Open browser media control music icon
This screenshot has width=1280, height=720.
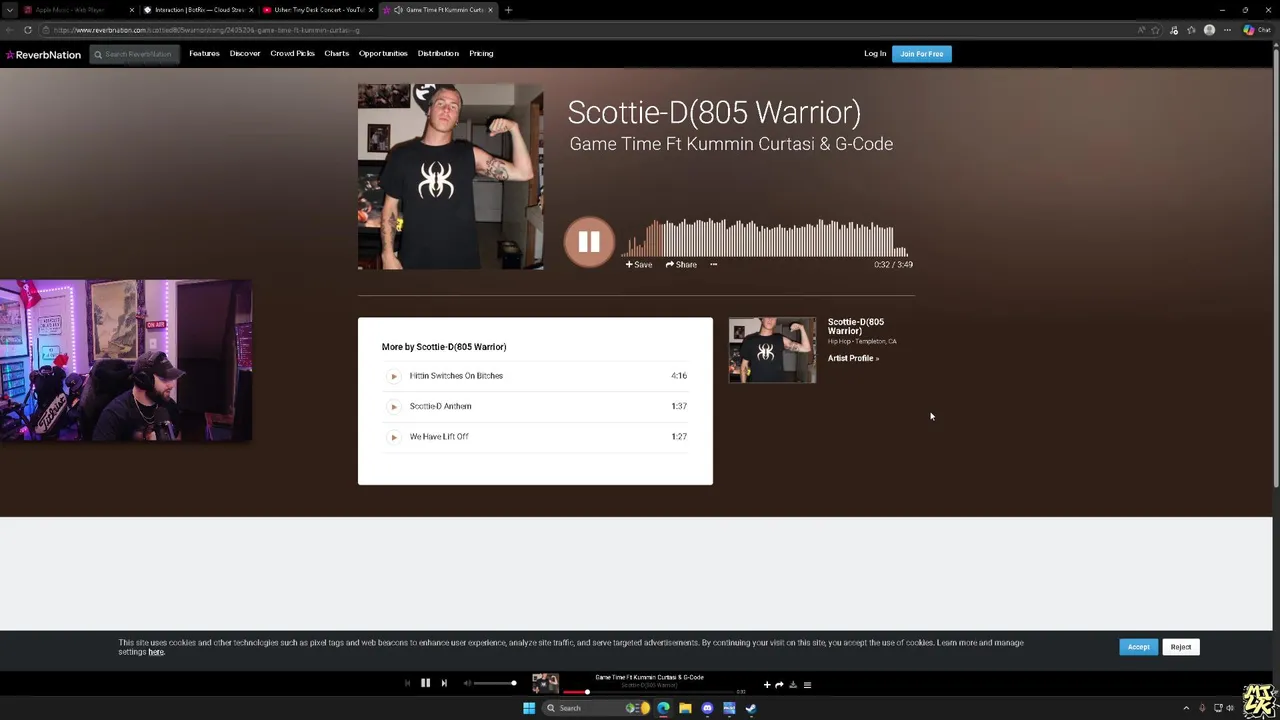[1174, 30]
